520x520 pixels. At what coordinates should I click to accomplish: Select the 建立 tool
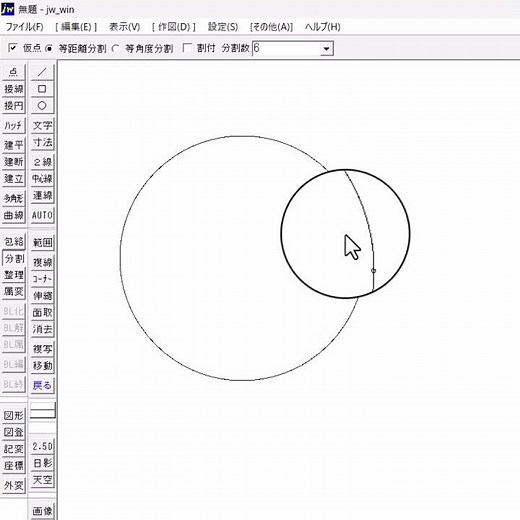13,178
